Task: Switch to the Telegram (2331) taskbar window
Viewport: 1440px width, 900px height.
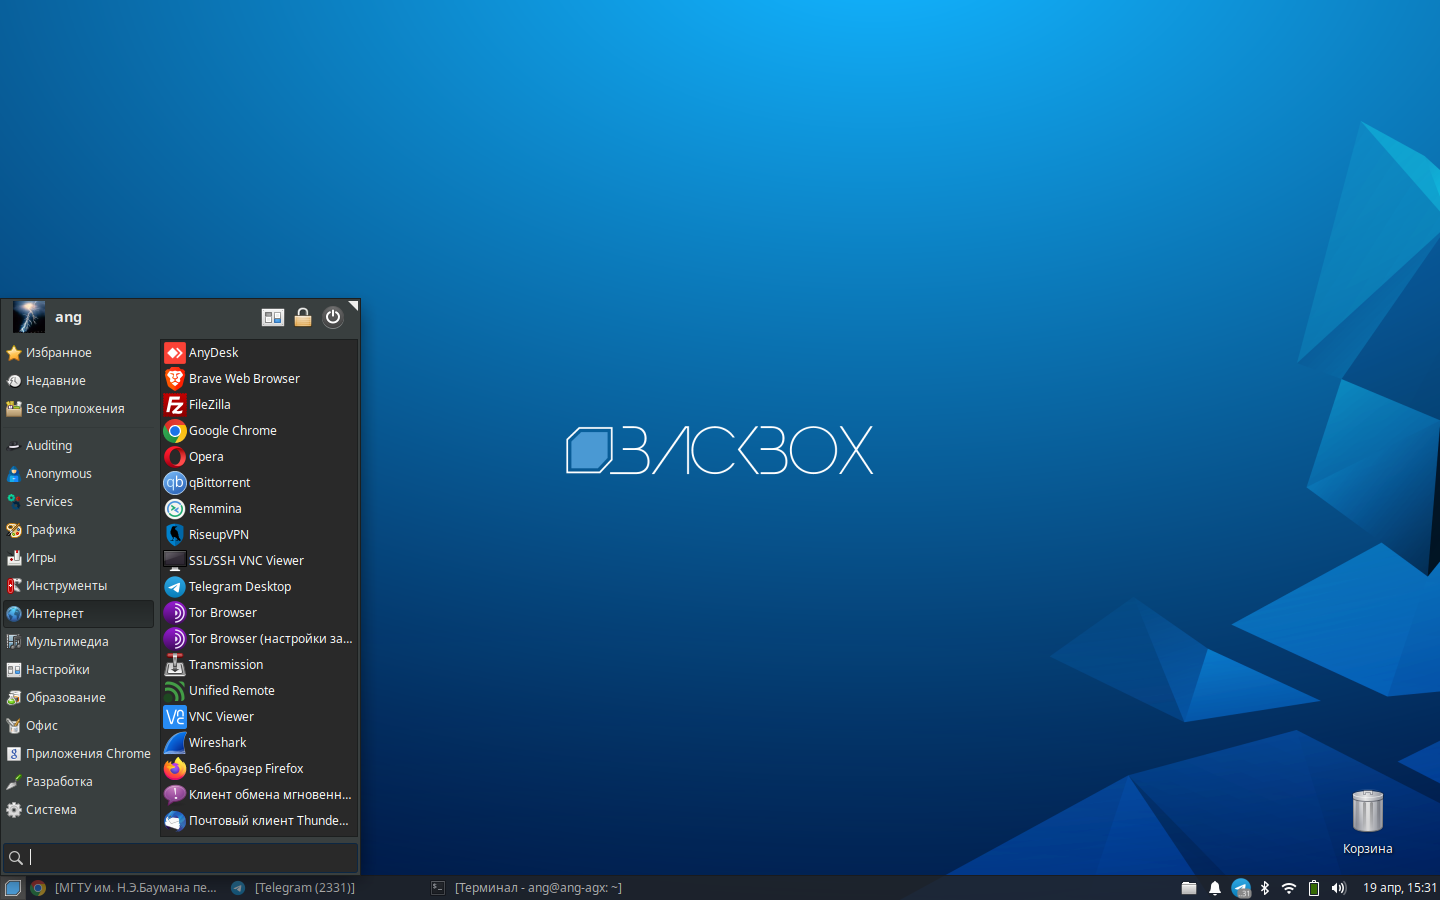Action: pos(293,888)
